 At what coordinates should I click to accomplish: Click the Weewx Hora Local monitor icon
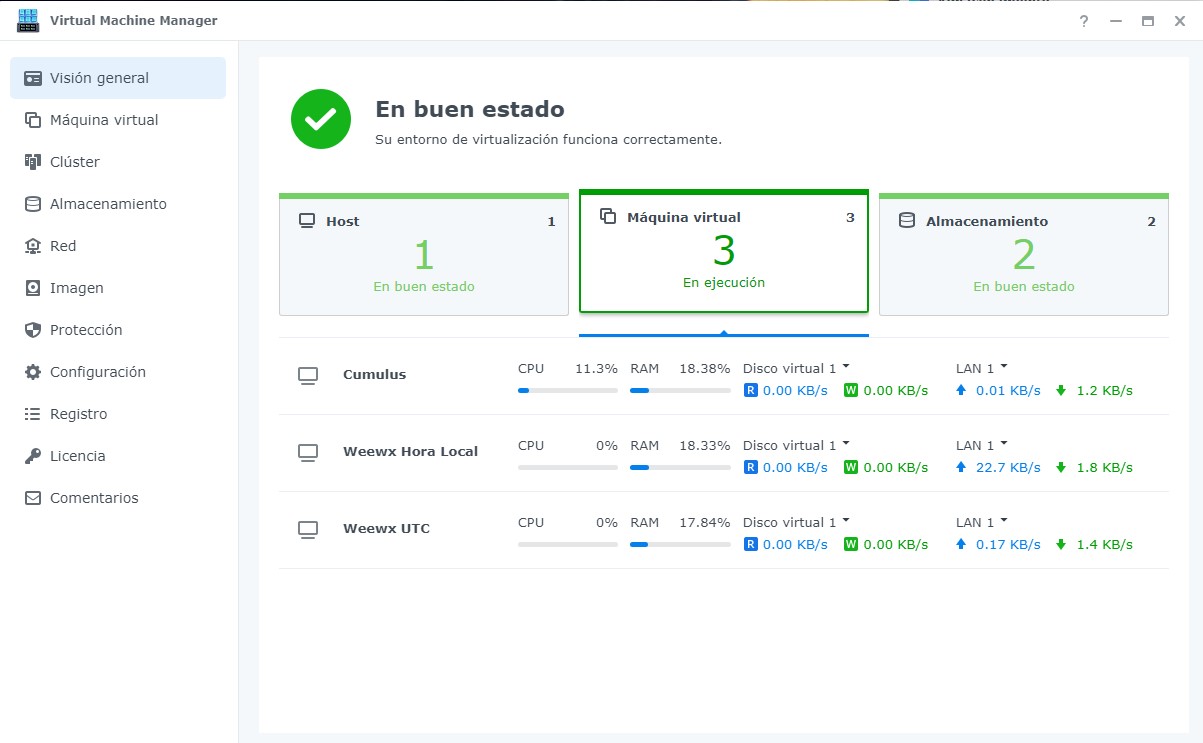(x=308, y=452)
